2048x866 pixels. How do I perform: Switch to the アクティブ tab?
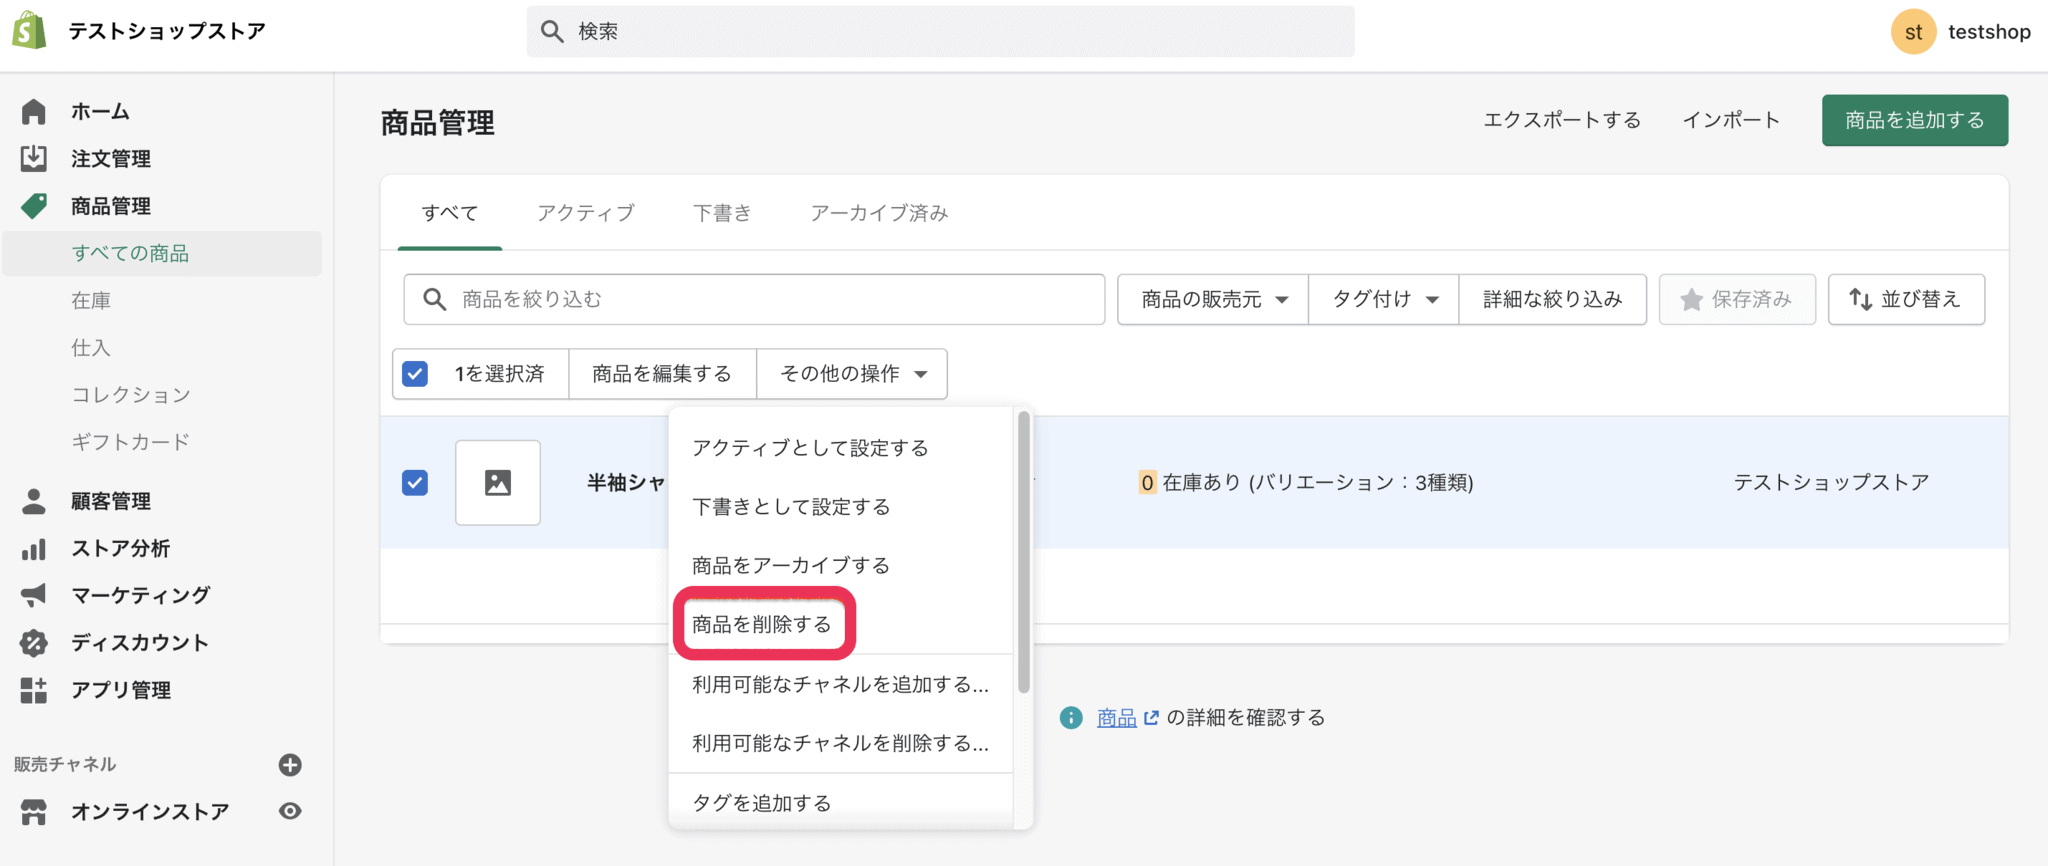tap(586, 213)
